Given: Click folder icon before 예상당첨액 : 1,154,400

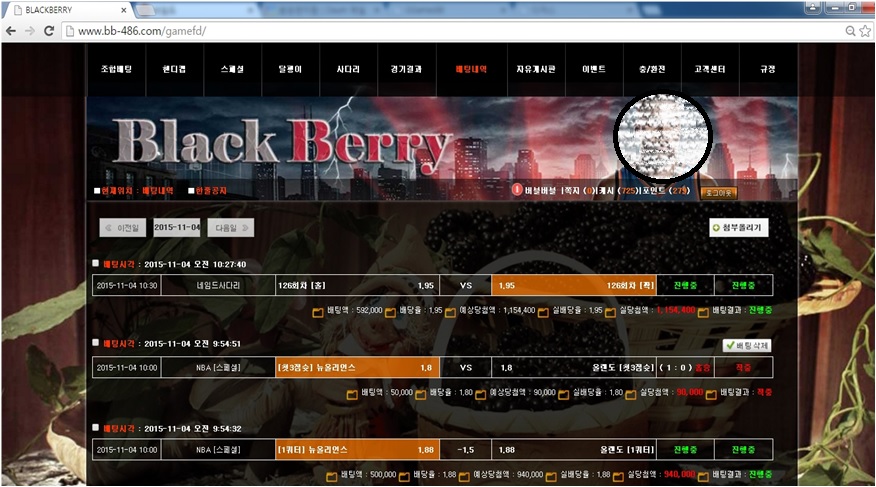Looking at the screenshot, I should [x=450, y=312].
